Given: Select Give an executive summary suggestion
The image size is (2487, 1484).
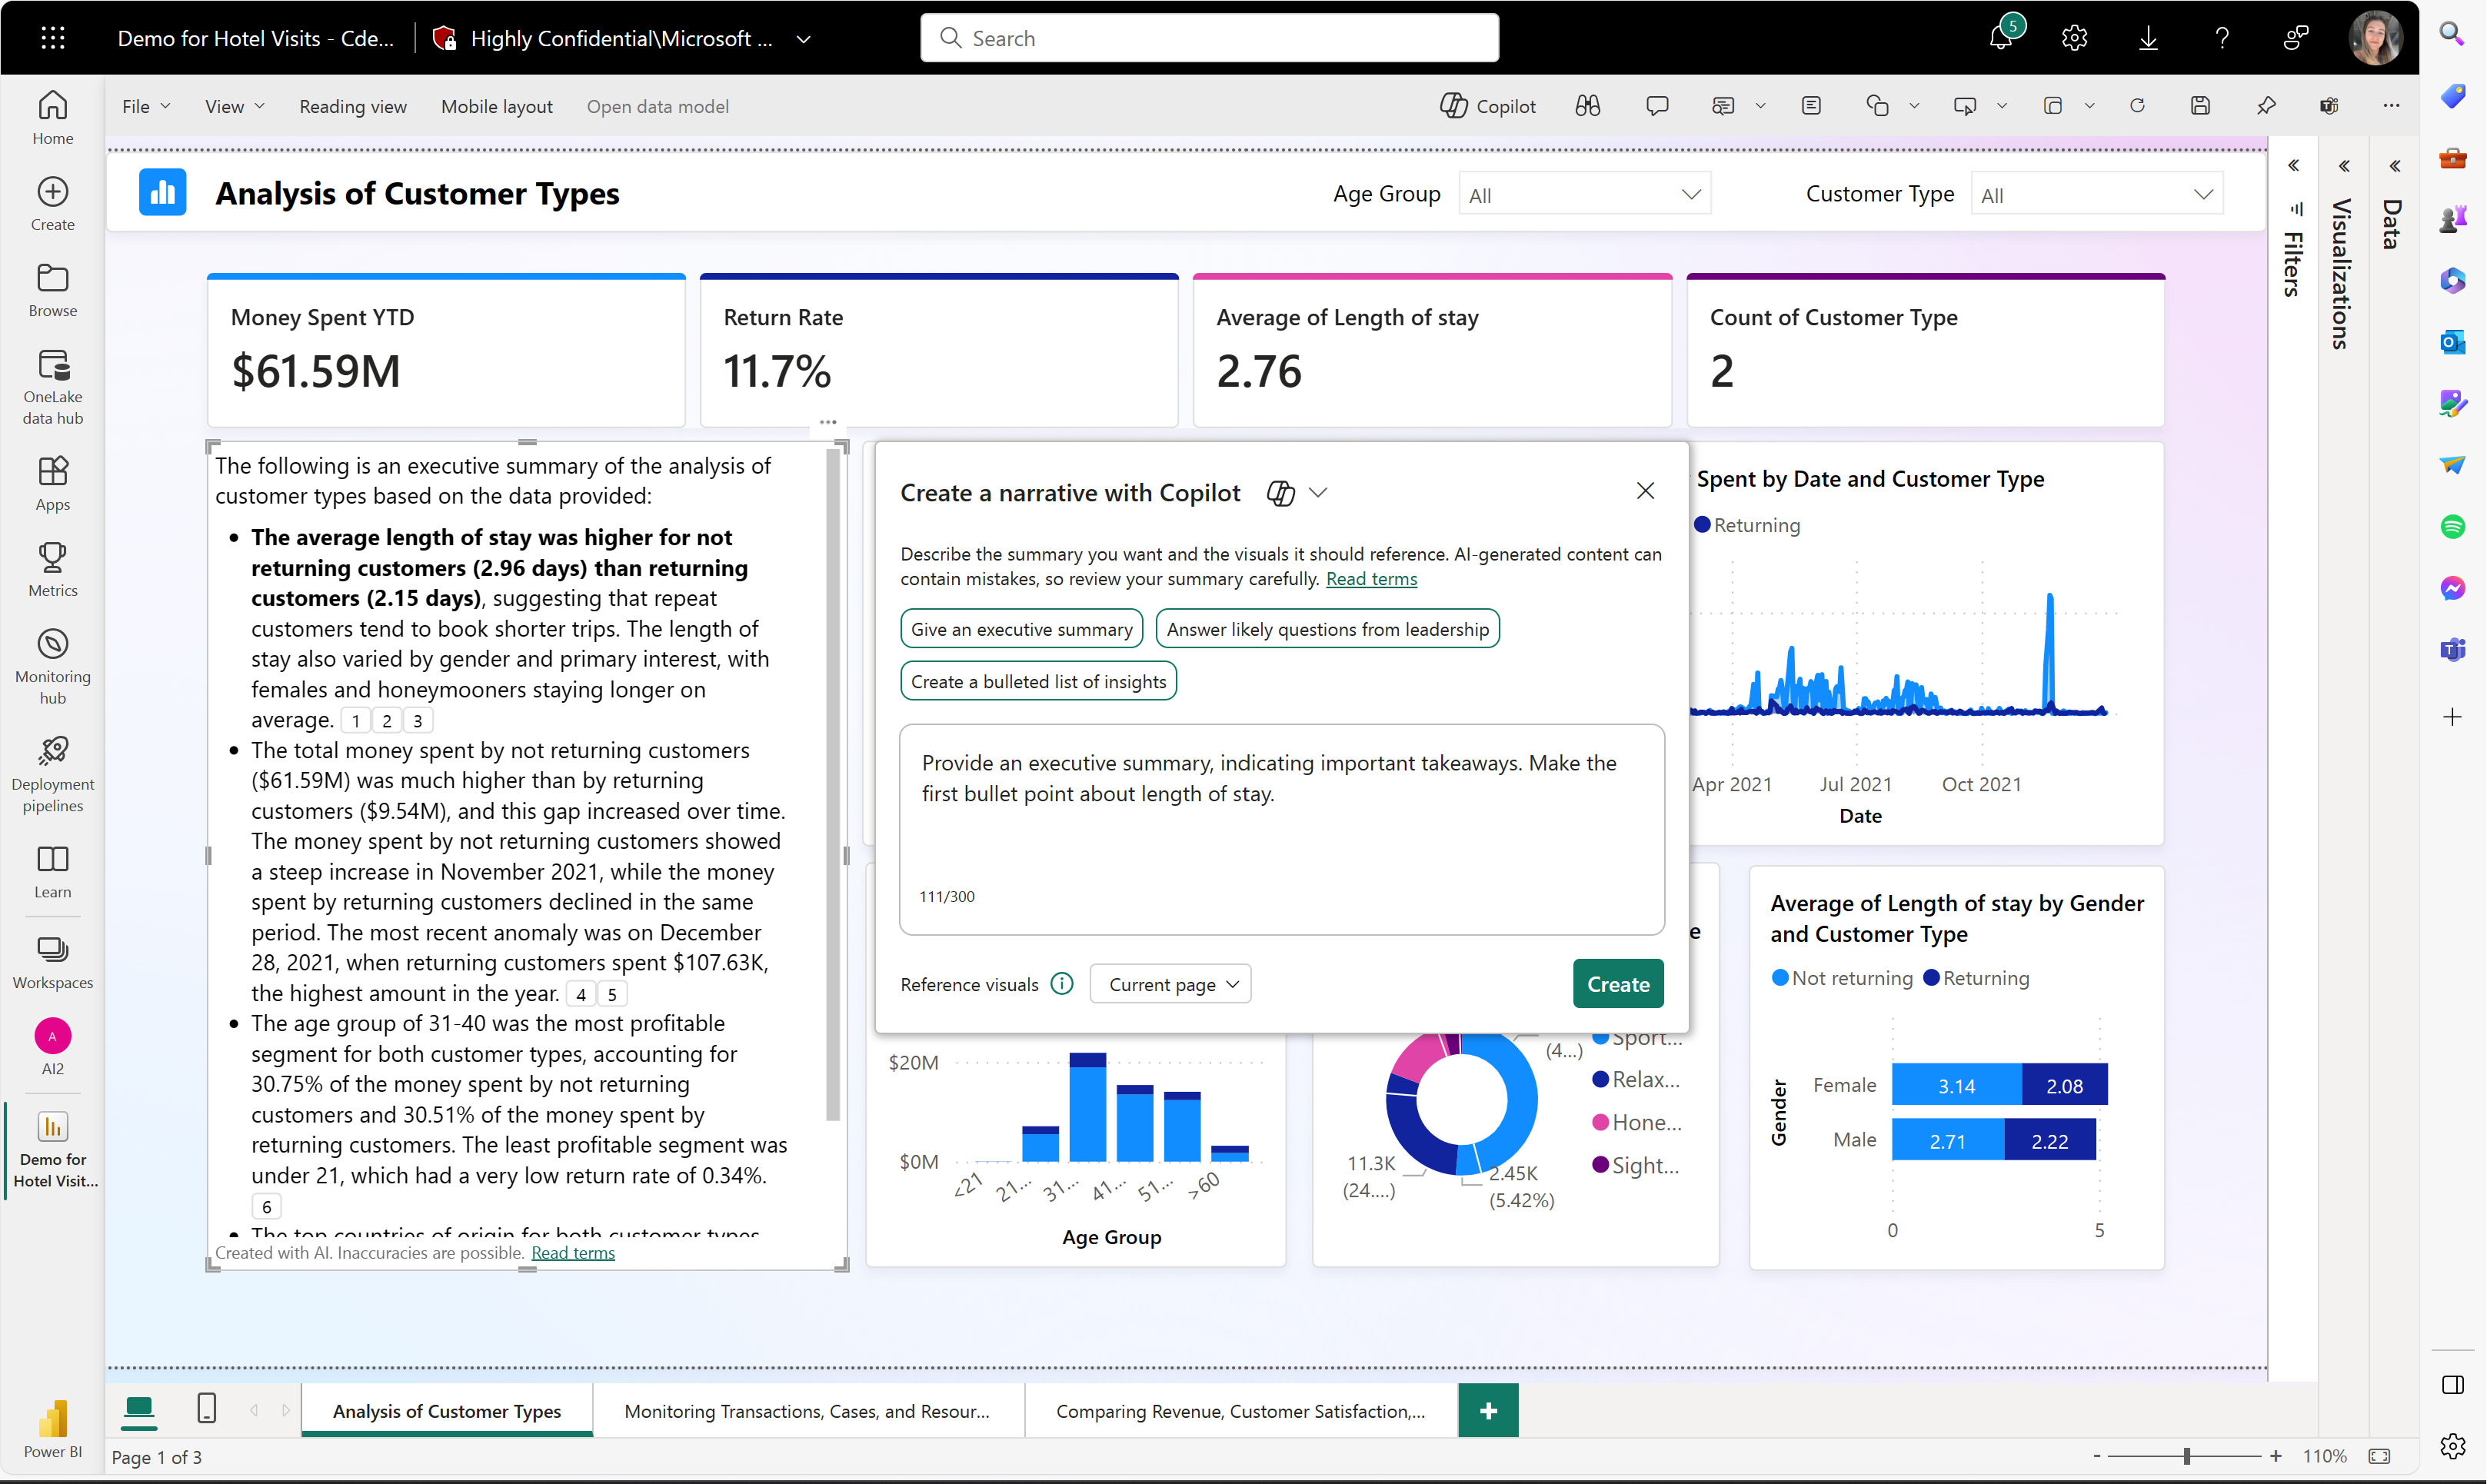Looking at the screenshot, I should click(1020, 629).
